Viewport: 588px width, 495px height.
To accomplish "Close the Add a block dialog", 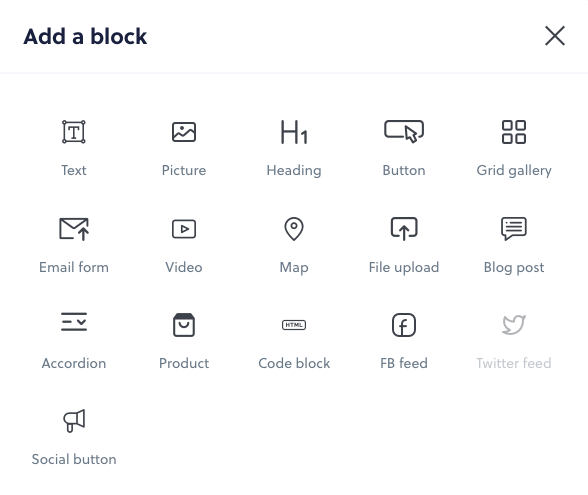I will [x=555, y=36].
